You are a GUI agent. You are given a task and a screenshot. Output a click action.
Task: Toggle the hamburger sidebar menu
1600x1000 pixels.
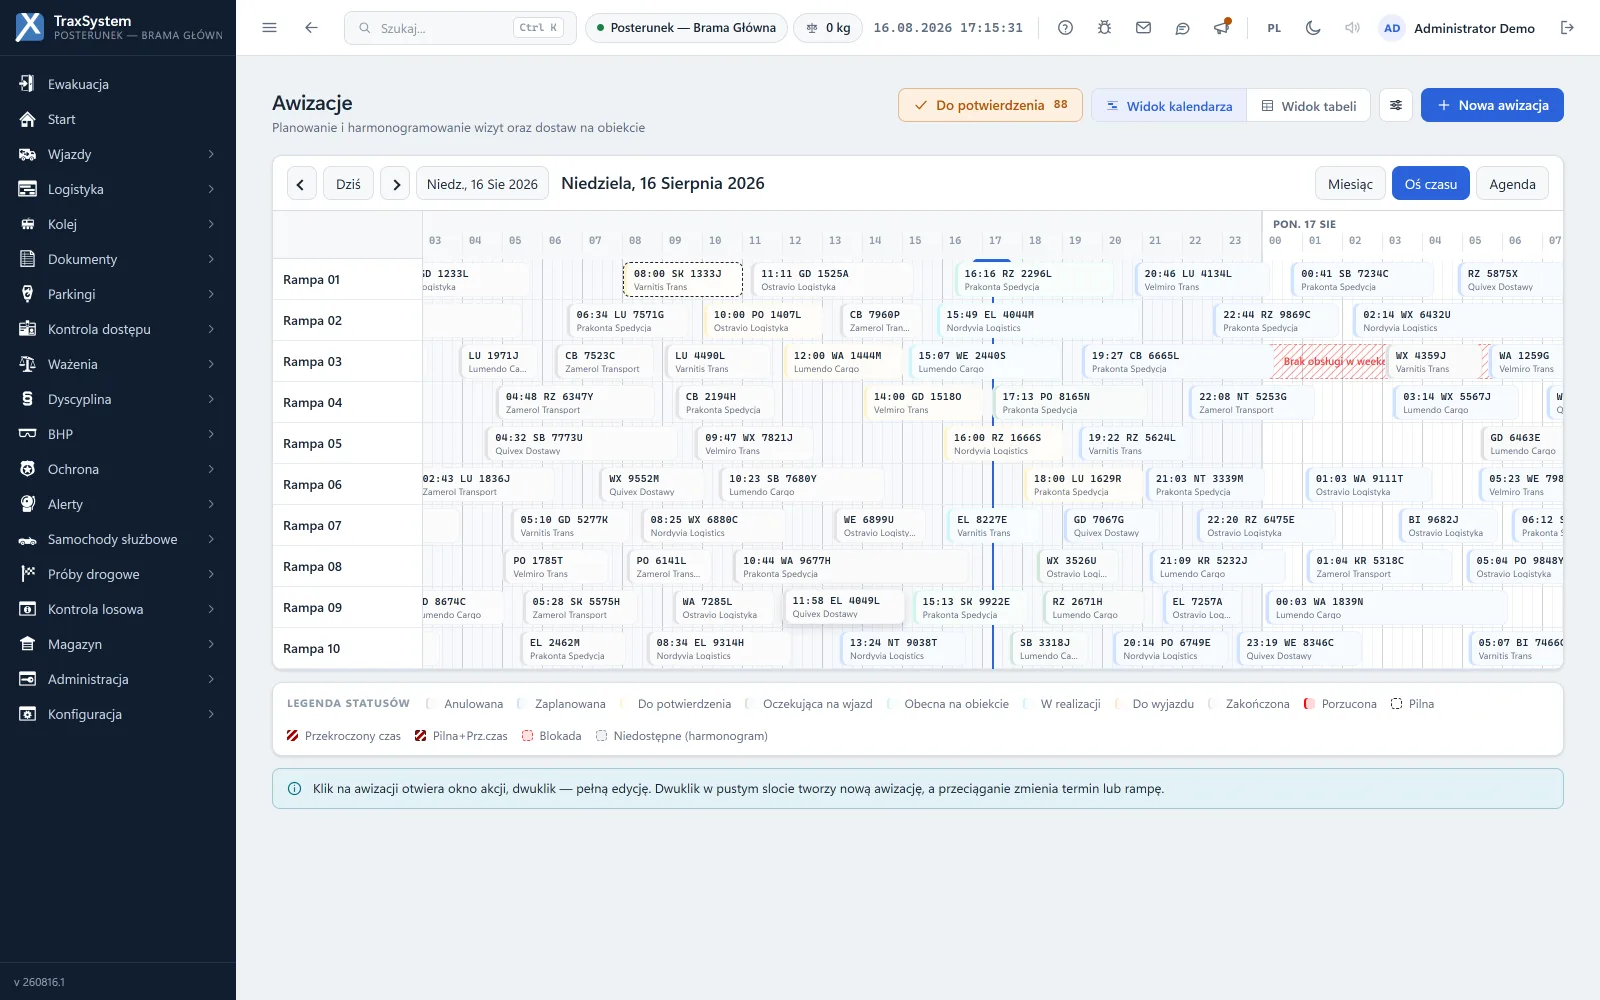[x=269, y=28]
